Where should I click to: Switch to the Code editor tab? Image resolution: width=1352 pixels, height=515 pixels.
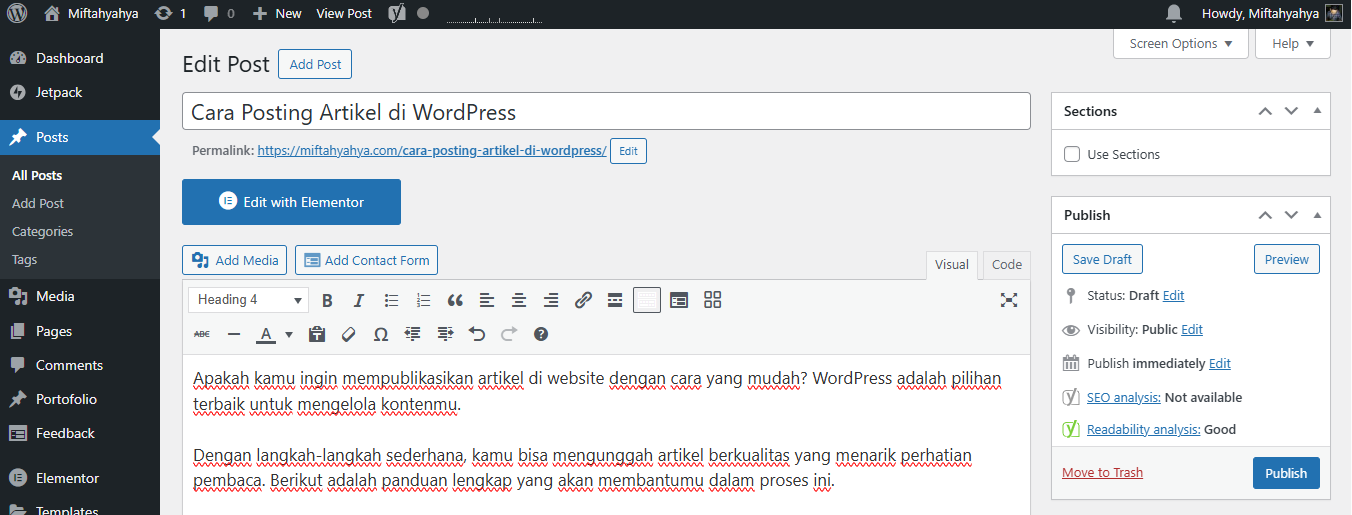(1006, 265)
